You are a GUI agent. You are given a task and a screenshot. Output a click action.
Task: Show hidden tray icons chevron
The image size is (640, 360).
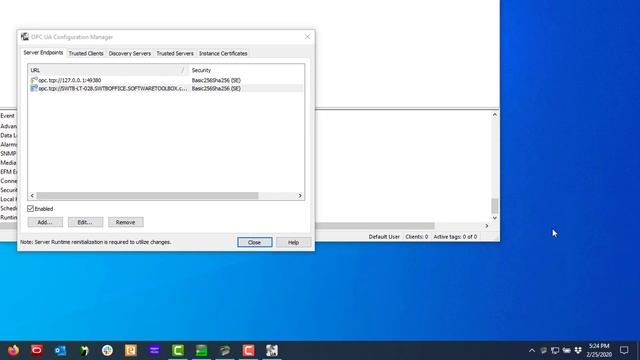(532, 350)
